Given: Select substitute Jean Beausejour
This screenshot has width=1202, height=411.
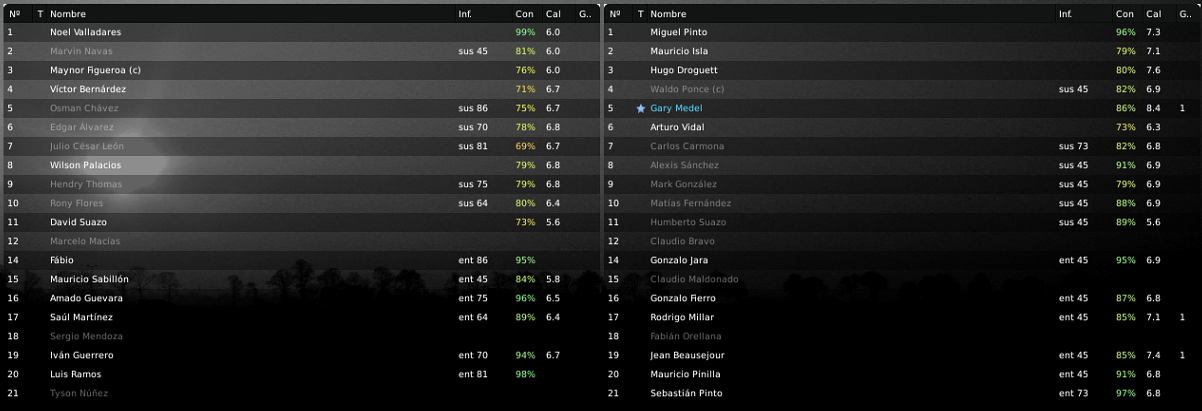Looking at the screenshot, I should 686,355.
